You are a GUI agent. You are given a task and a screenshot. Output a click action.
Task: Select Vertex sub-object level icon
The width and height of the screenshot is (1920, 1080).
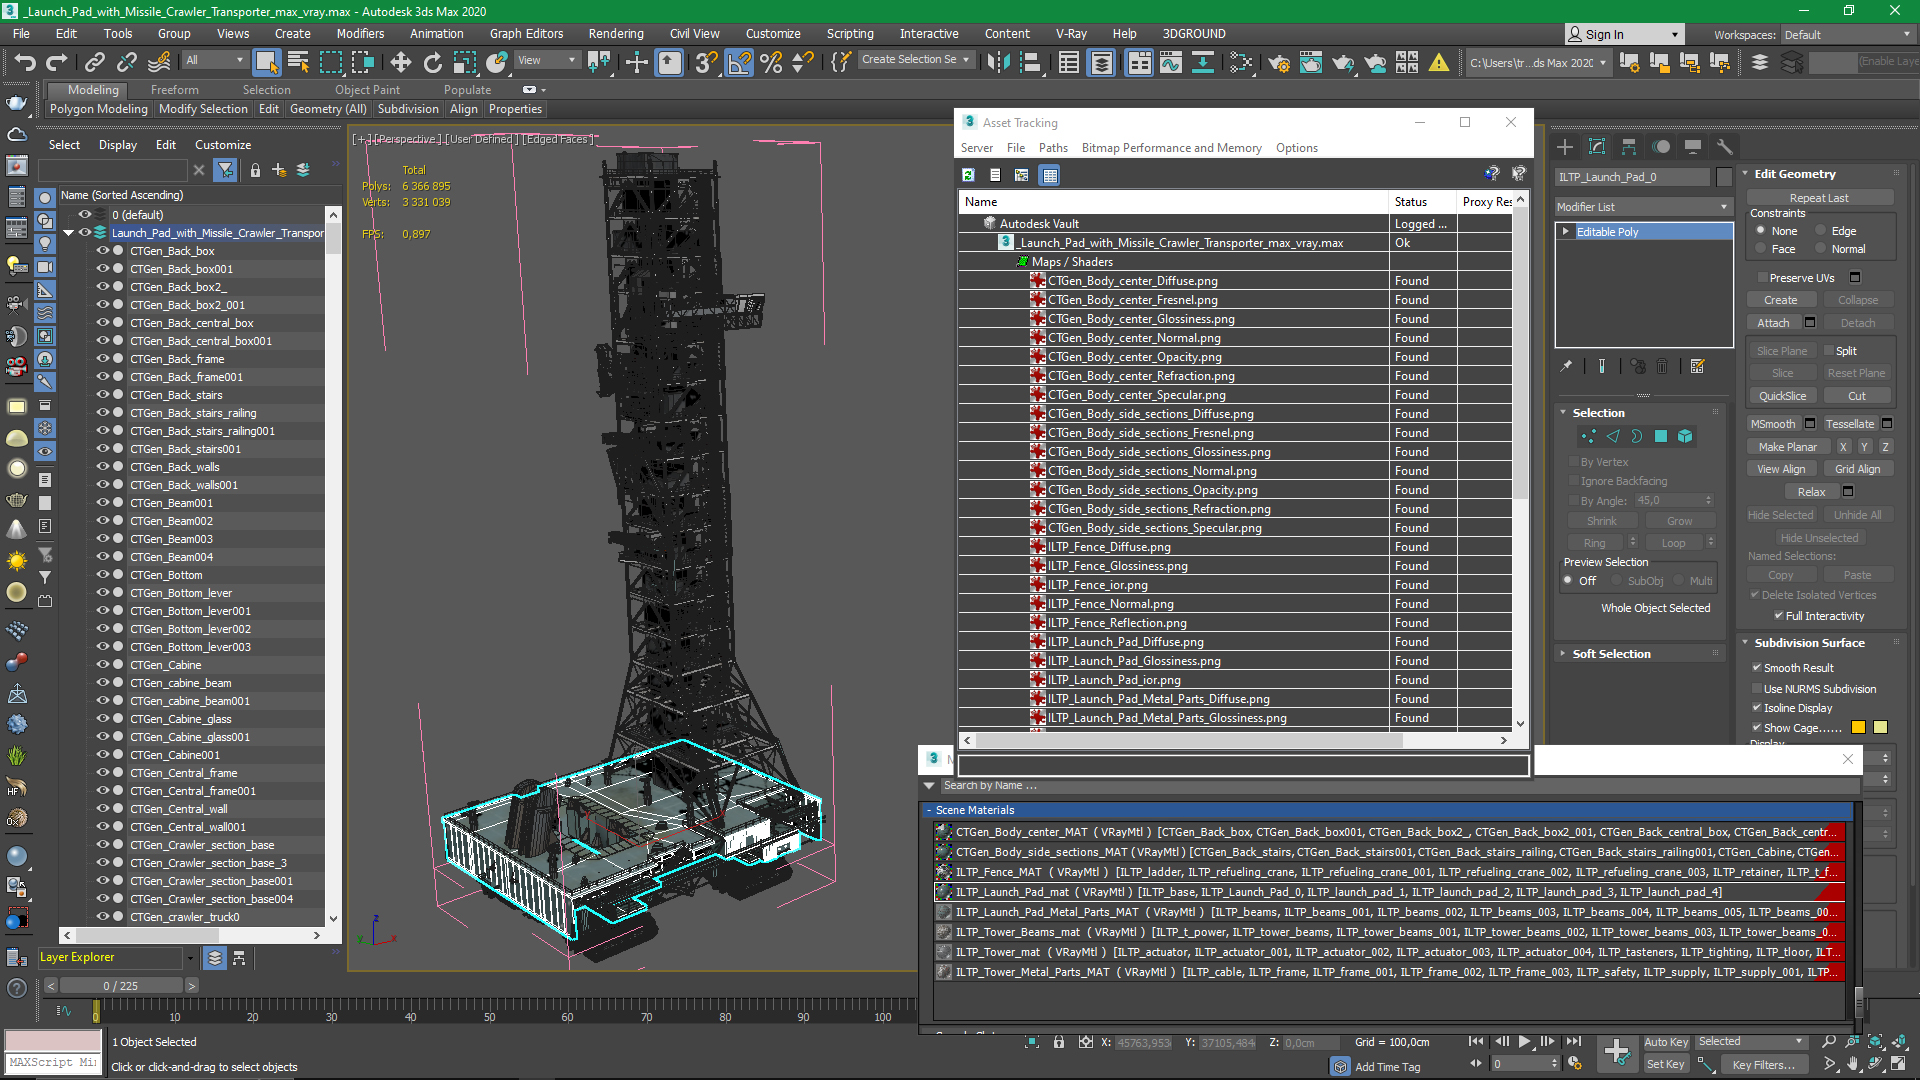tap(1588, 436)
